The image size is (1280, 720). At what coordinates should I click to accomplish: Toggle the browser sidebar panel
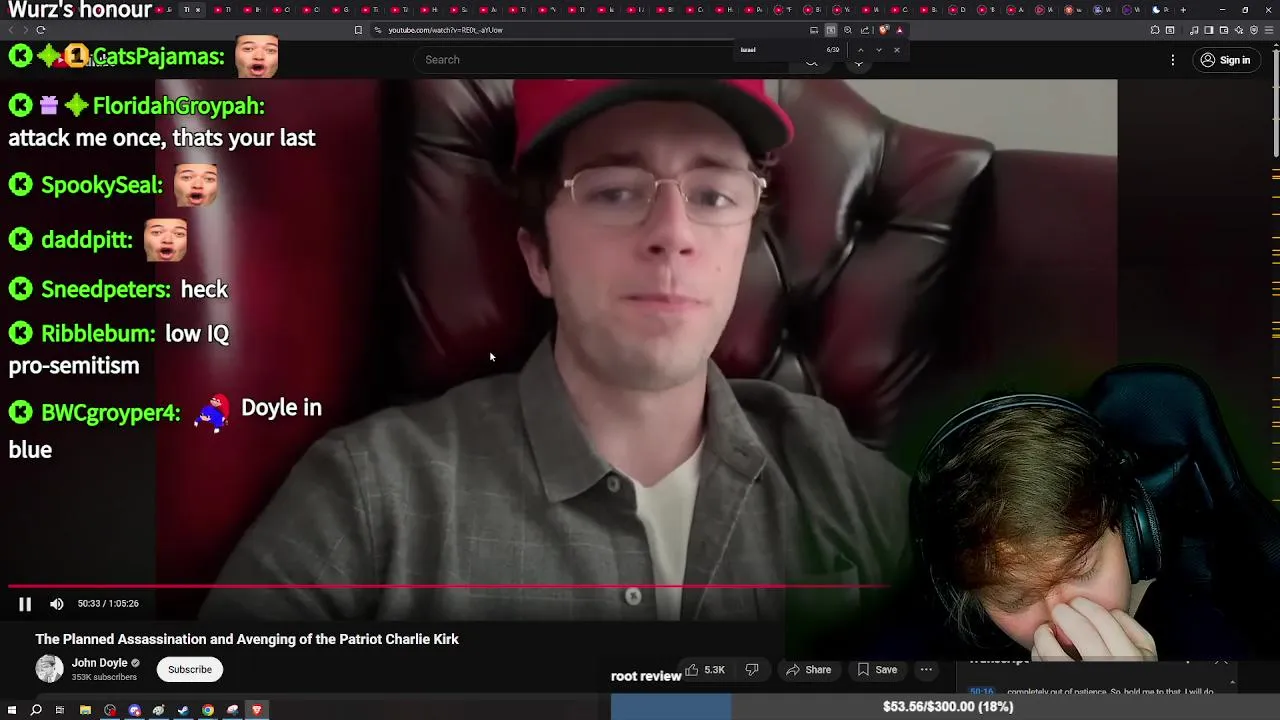point(1208,30)
